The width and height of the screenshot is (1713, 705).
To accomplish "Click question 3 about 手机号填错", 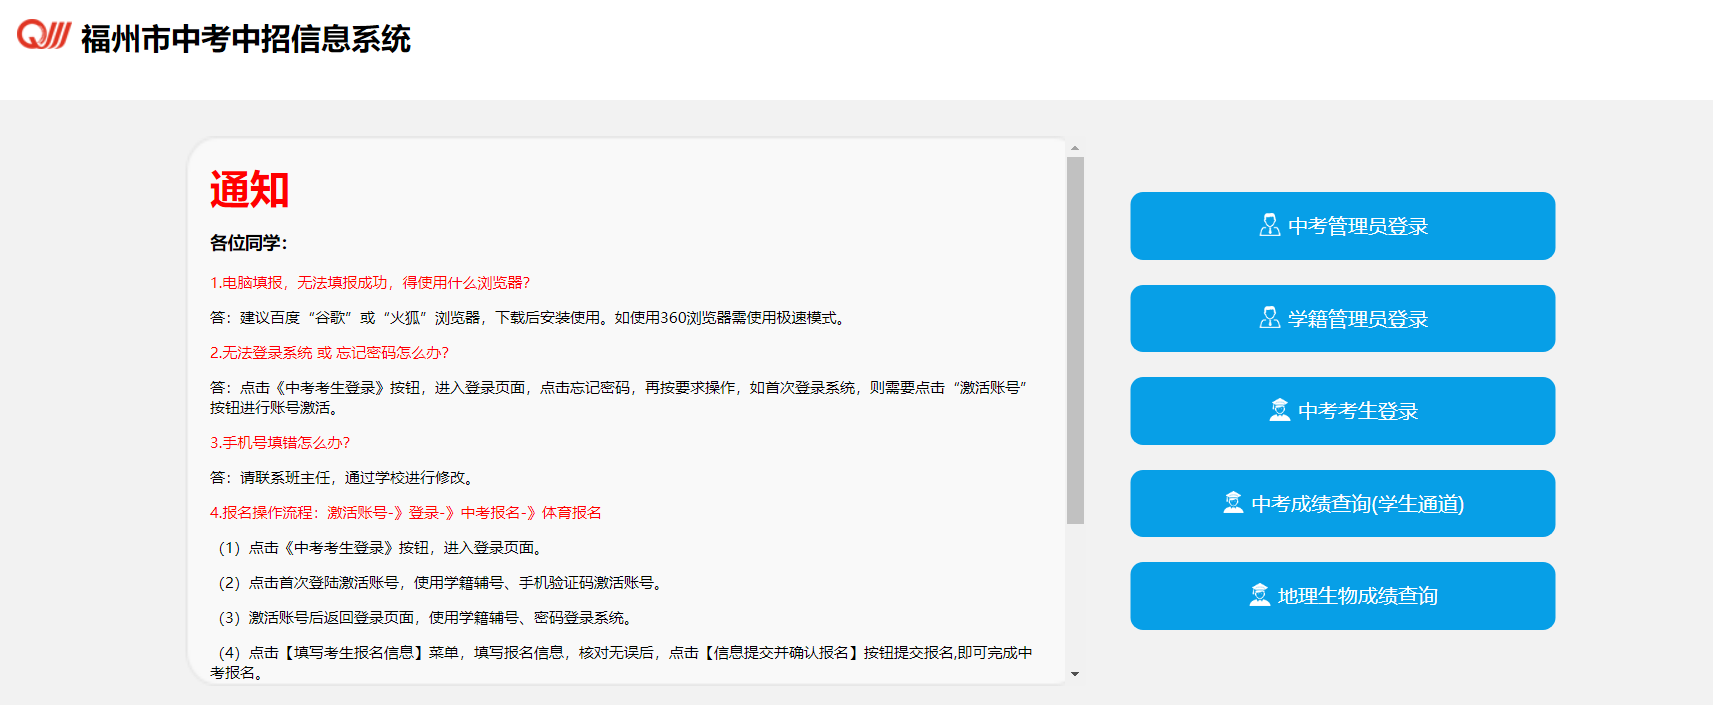I will click(280, 443).
